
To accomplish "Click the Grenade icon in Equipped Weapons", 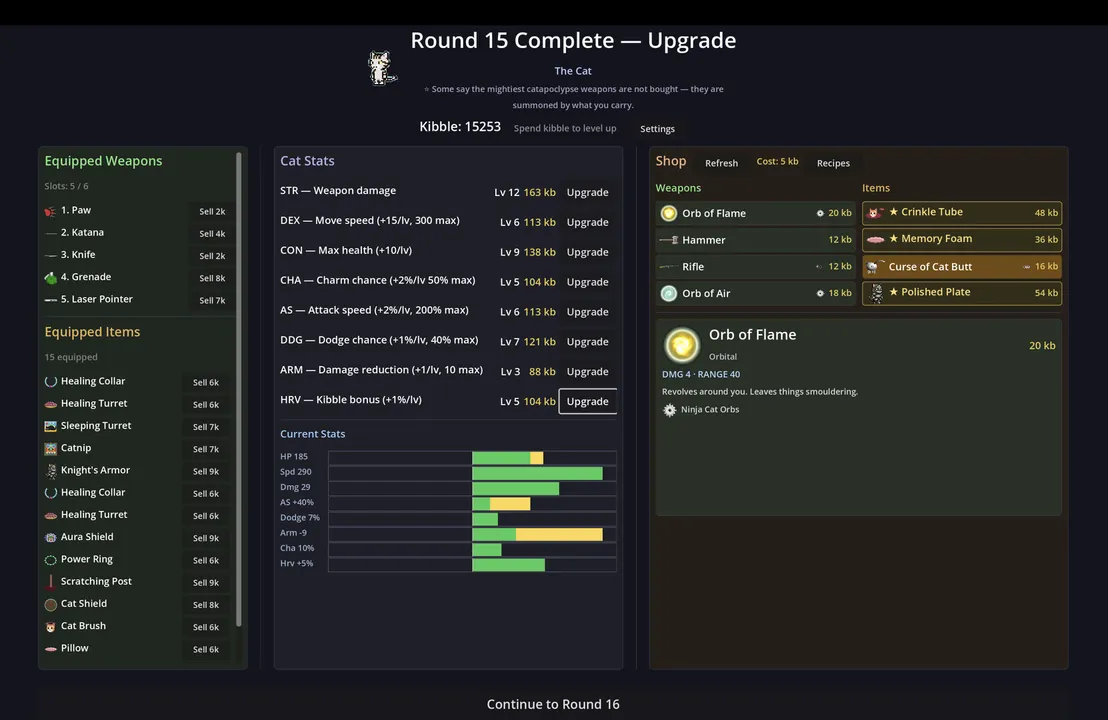I will 50,278.
